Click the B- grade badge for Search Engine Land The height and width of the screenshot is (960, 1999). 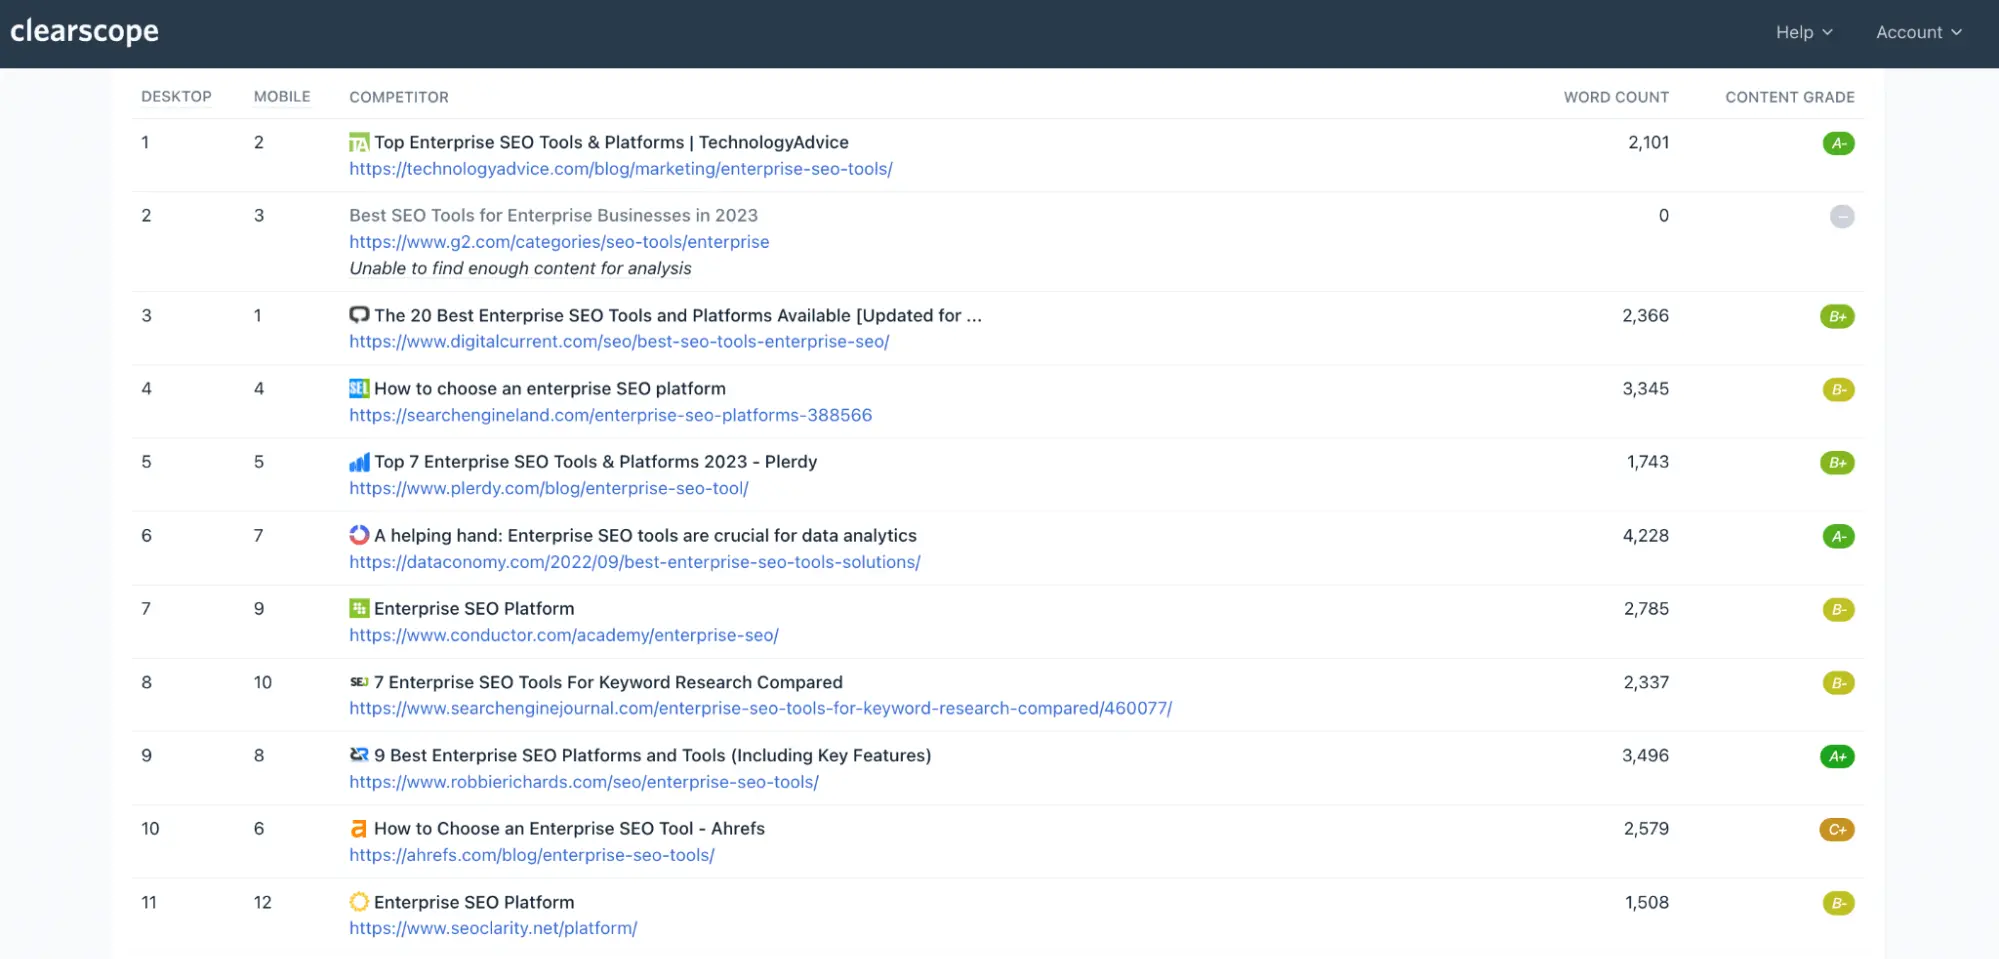point(1838,390)
